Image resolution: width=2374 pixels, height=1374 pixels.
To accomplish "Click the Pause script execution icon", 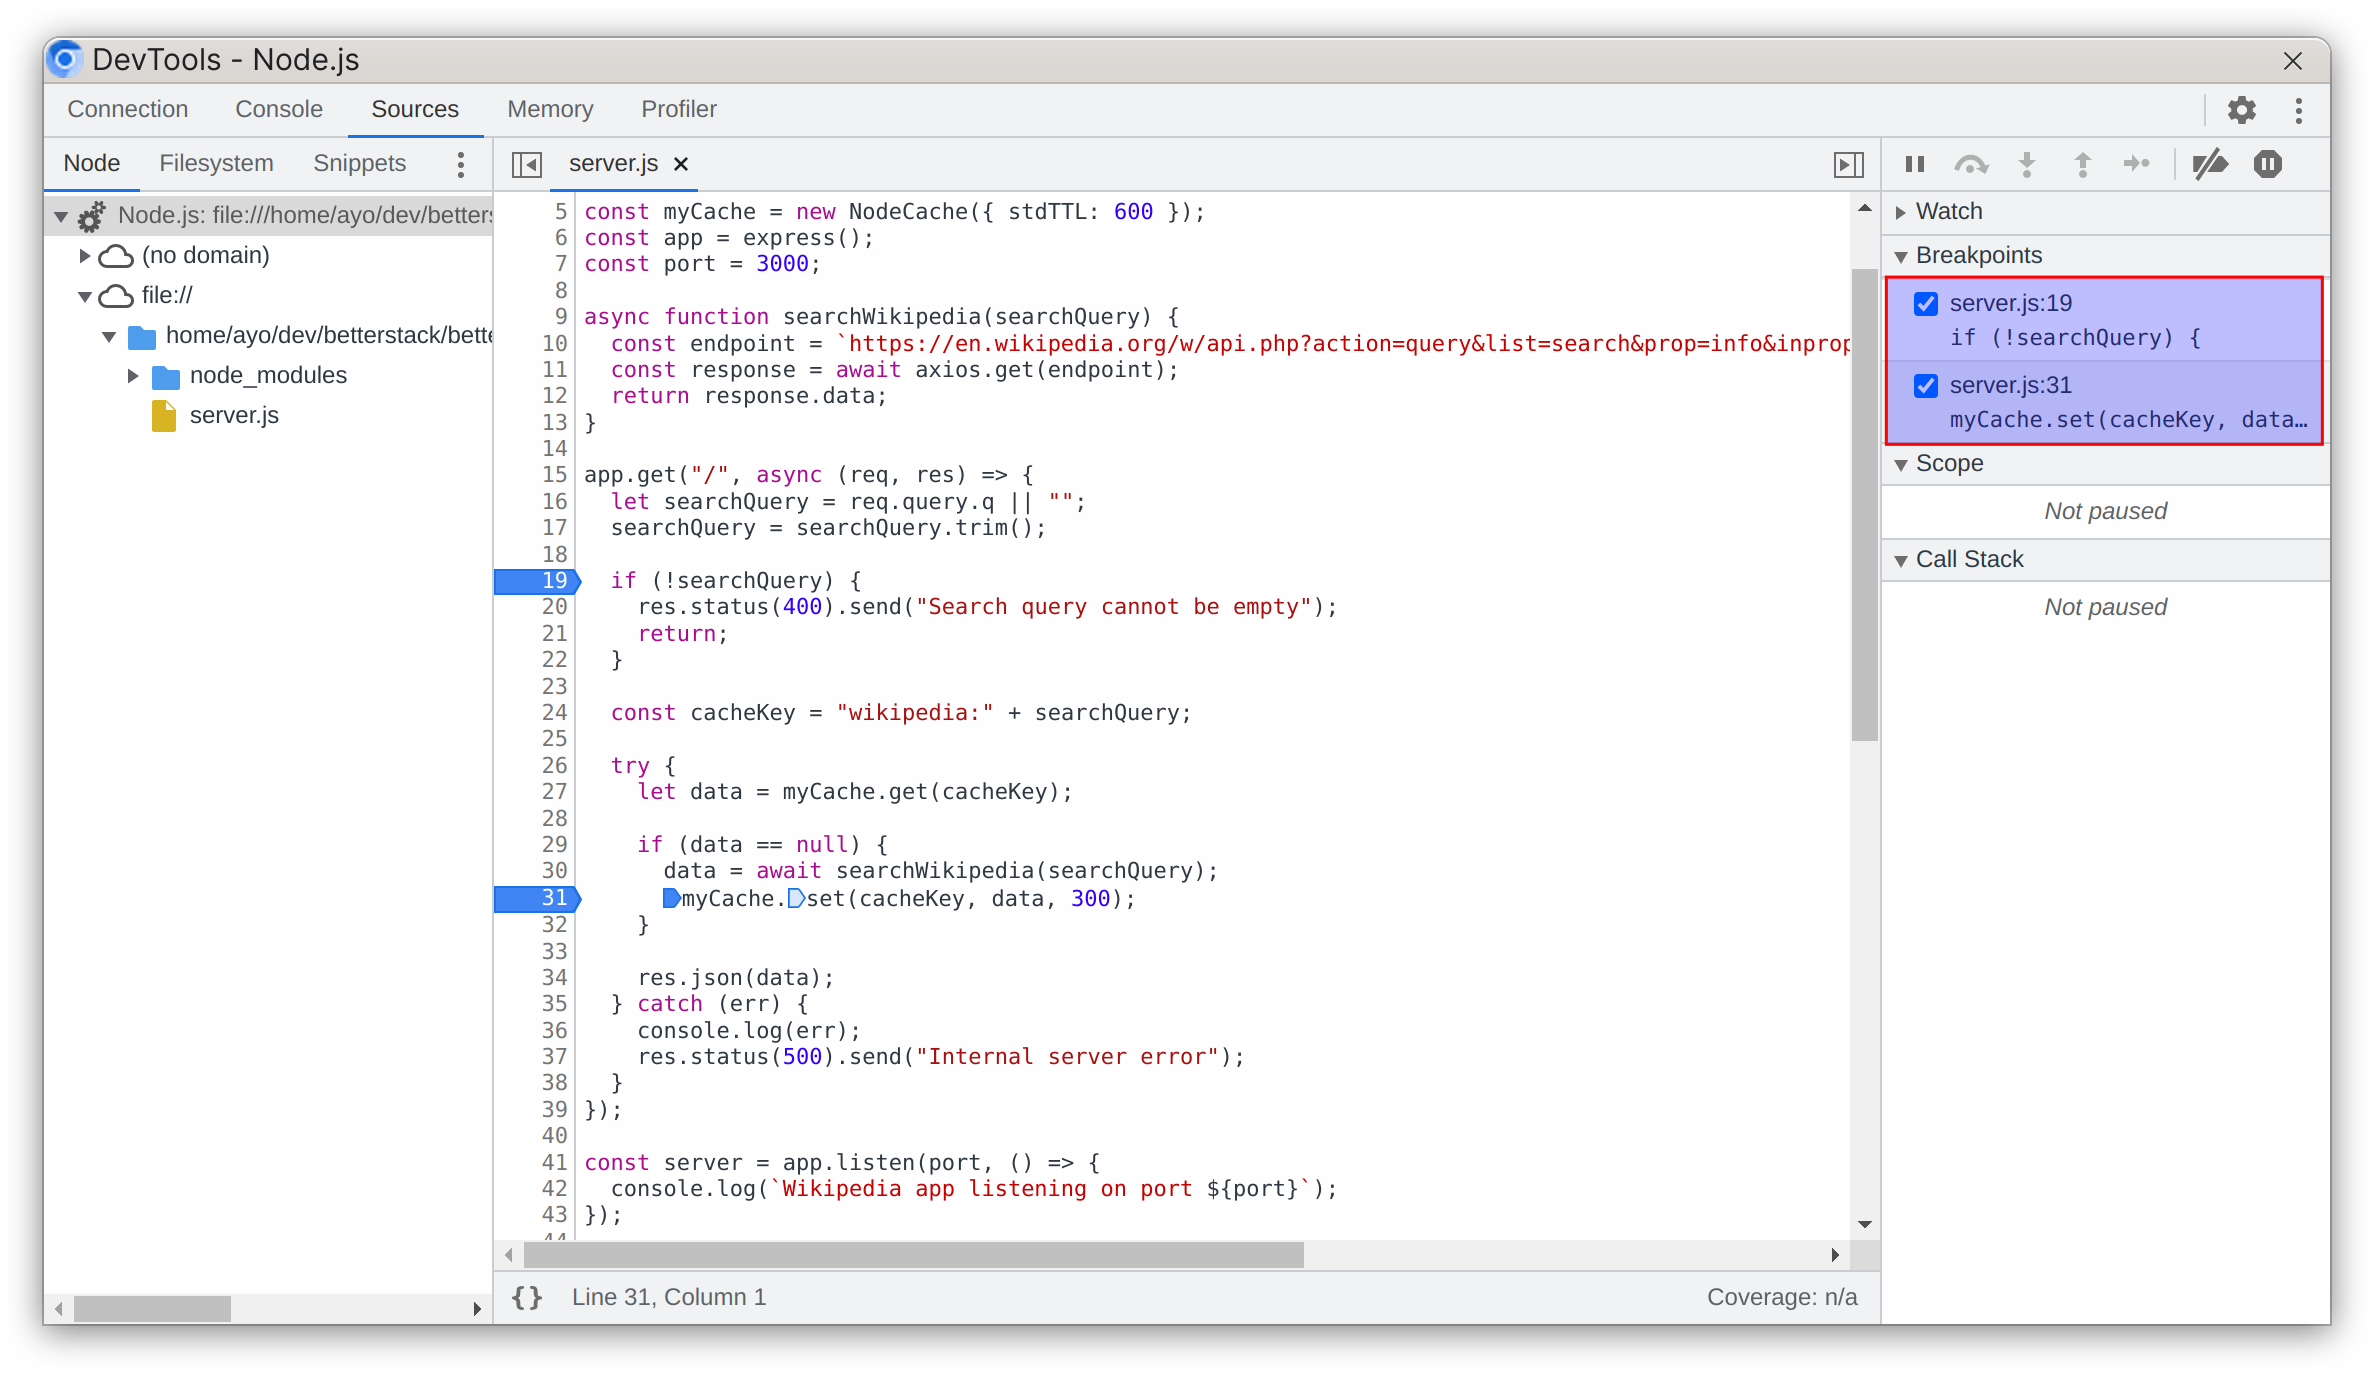I will pyautogui.click(x=1915, y=164).
